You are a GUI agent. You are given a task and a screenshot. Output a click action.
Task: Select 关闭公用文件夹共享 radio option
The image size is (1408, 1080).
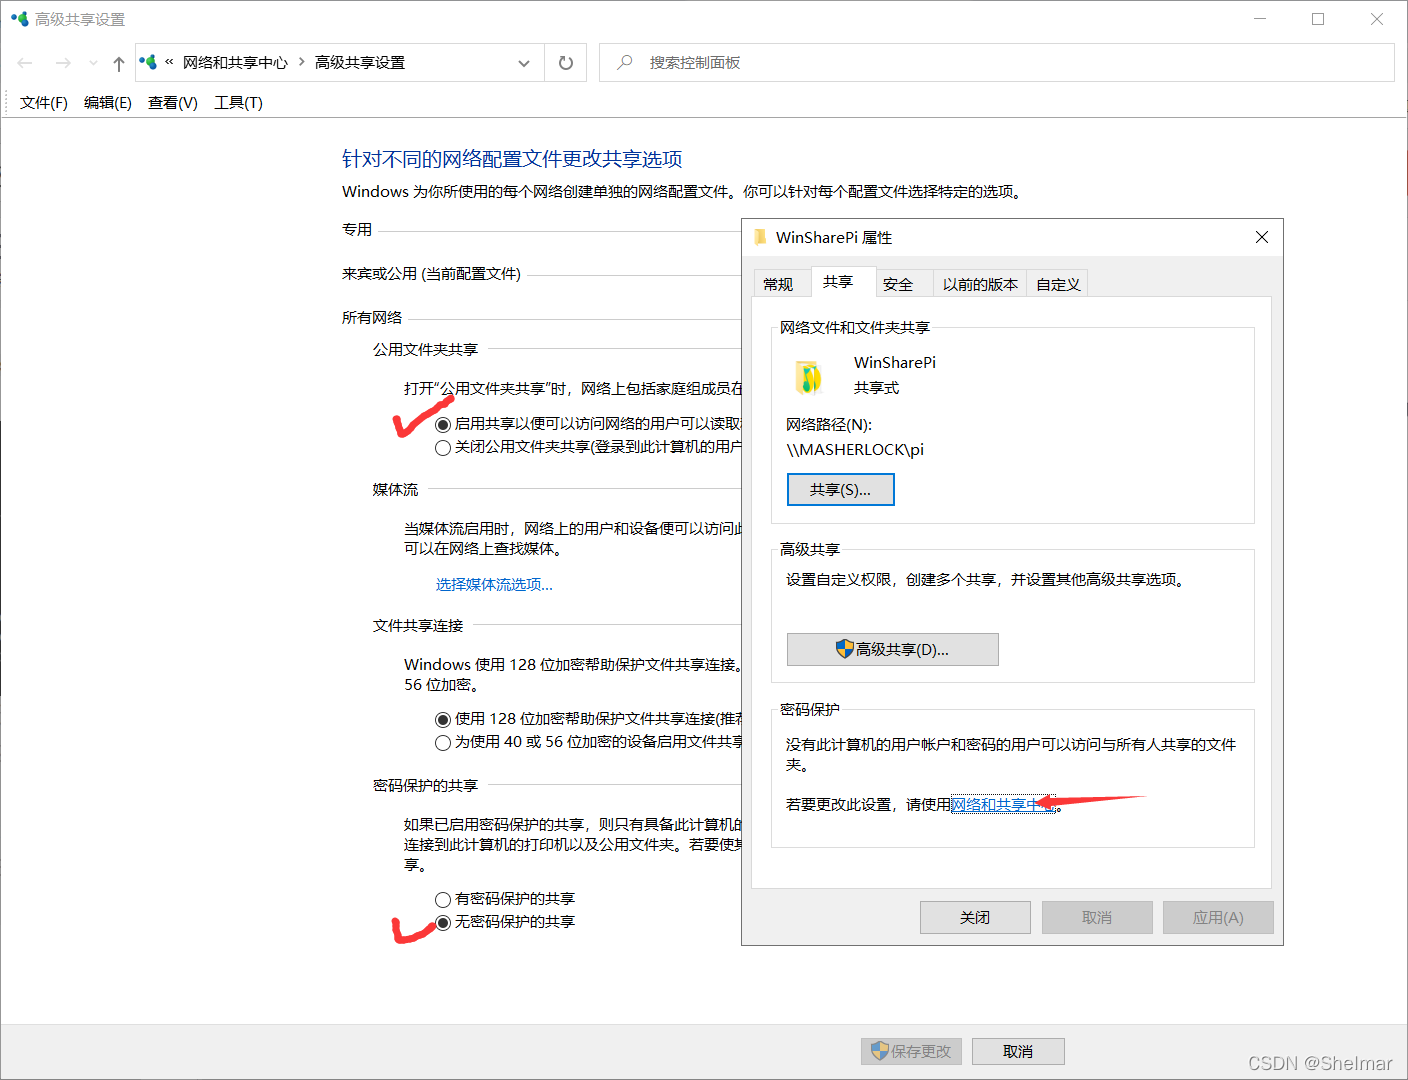tap(443, 447)
